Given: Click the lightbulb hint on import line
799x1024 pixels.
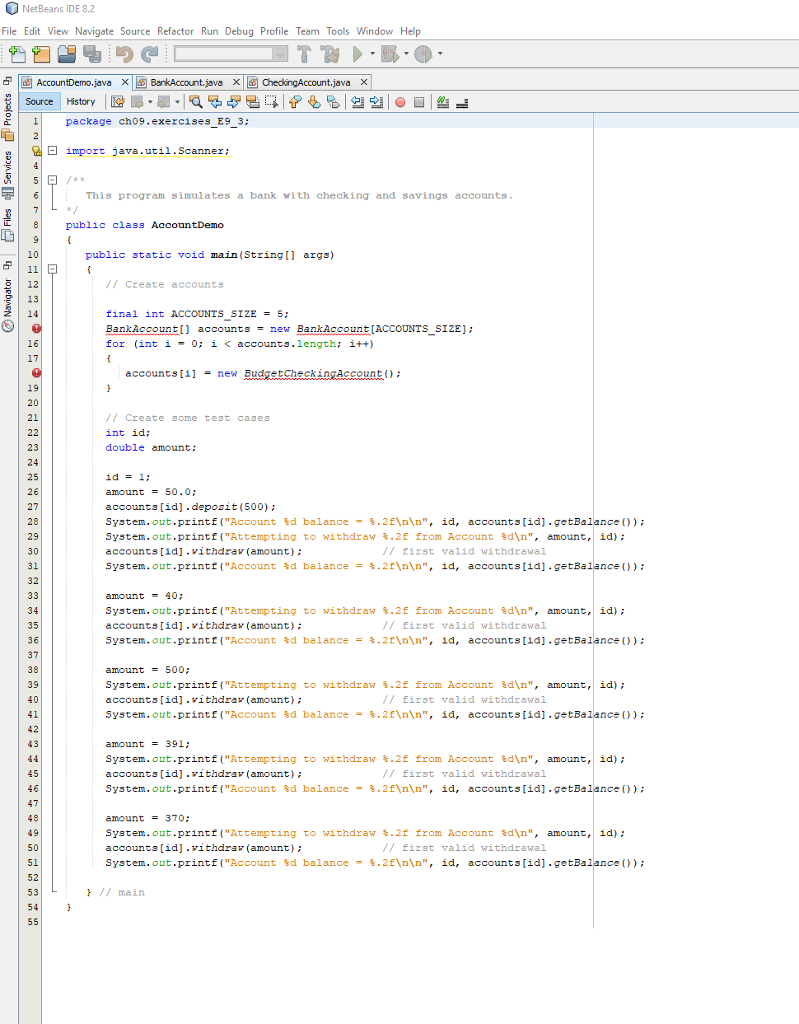Looking at the screenshot, I should [x=37, y=151].
